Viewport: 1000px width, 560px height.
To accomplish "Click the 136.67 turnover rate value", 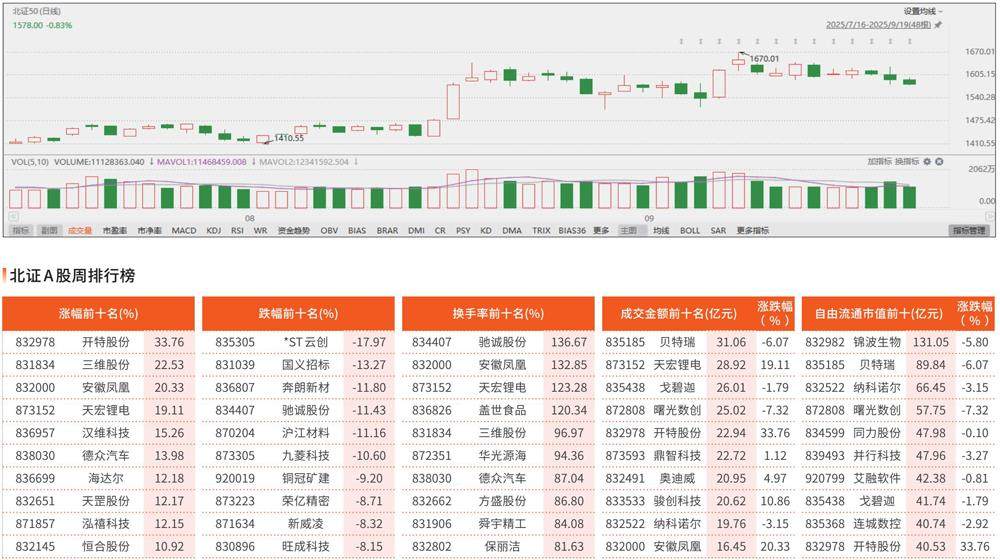I will 569,342.
